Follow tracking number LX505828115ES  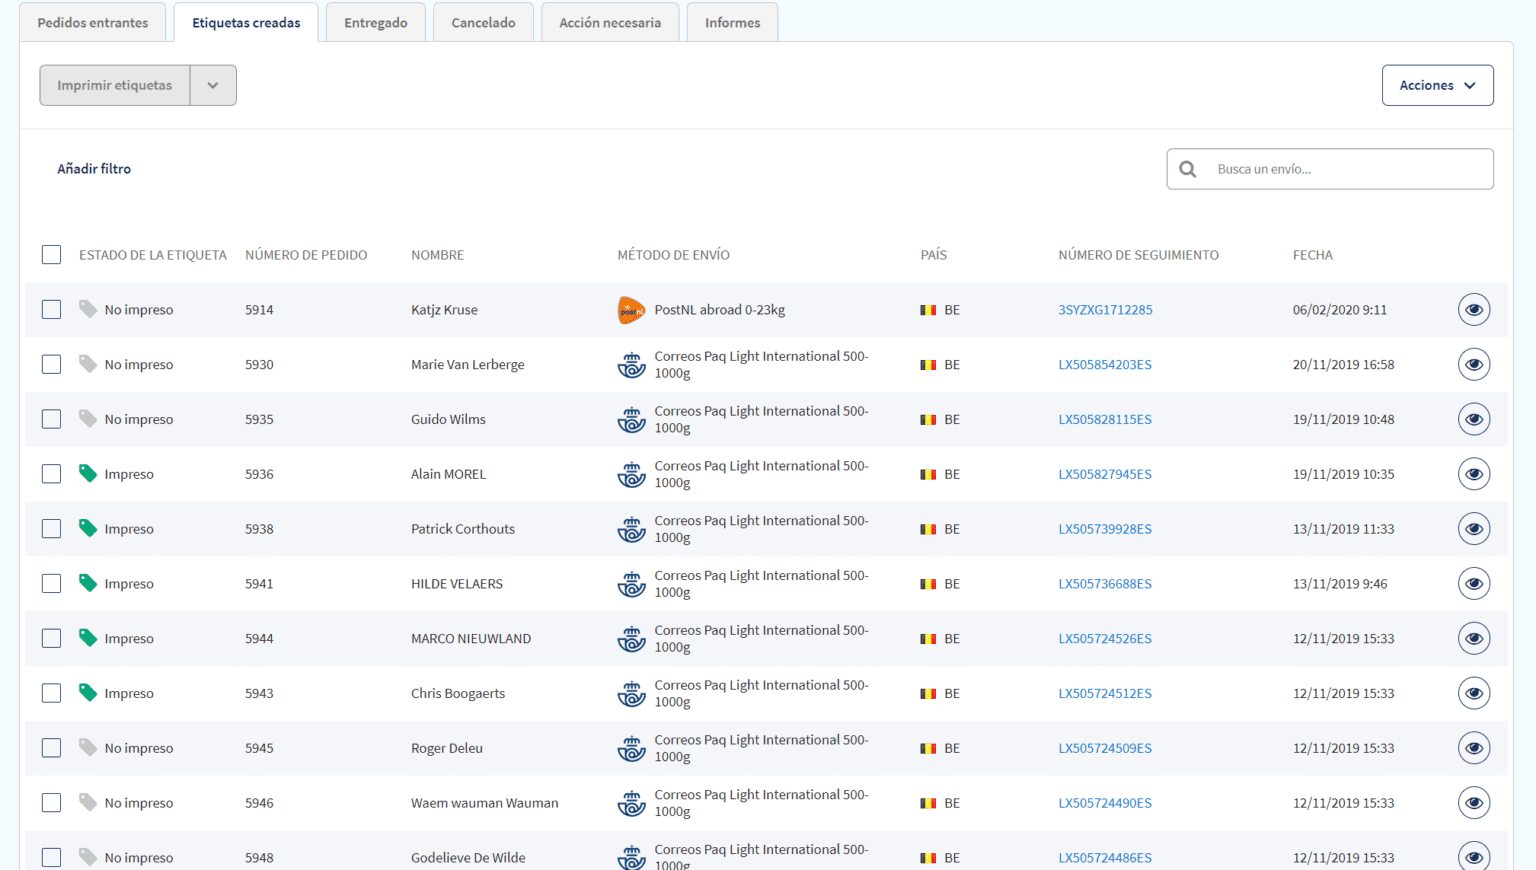[1105, 419]
